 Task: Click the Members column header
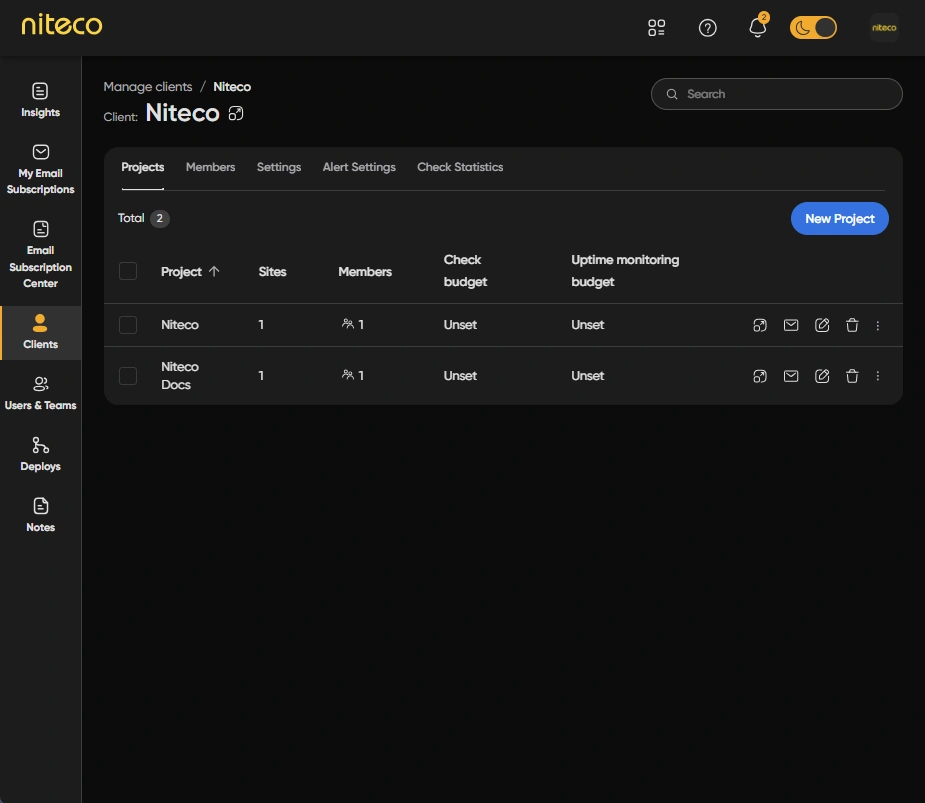[365, 272]
